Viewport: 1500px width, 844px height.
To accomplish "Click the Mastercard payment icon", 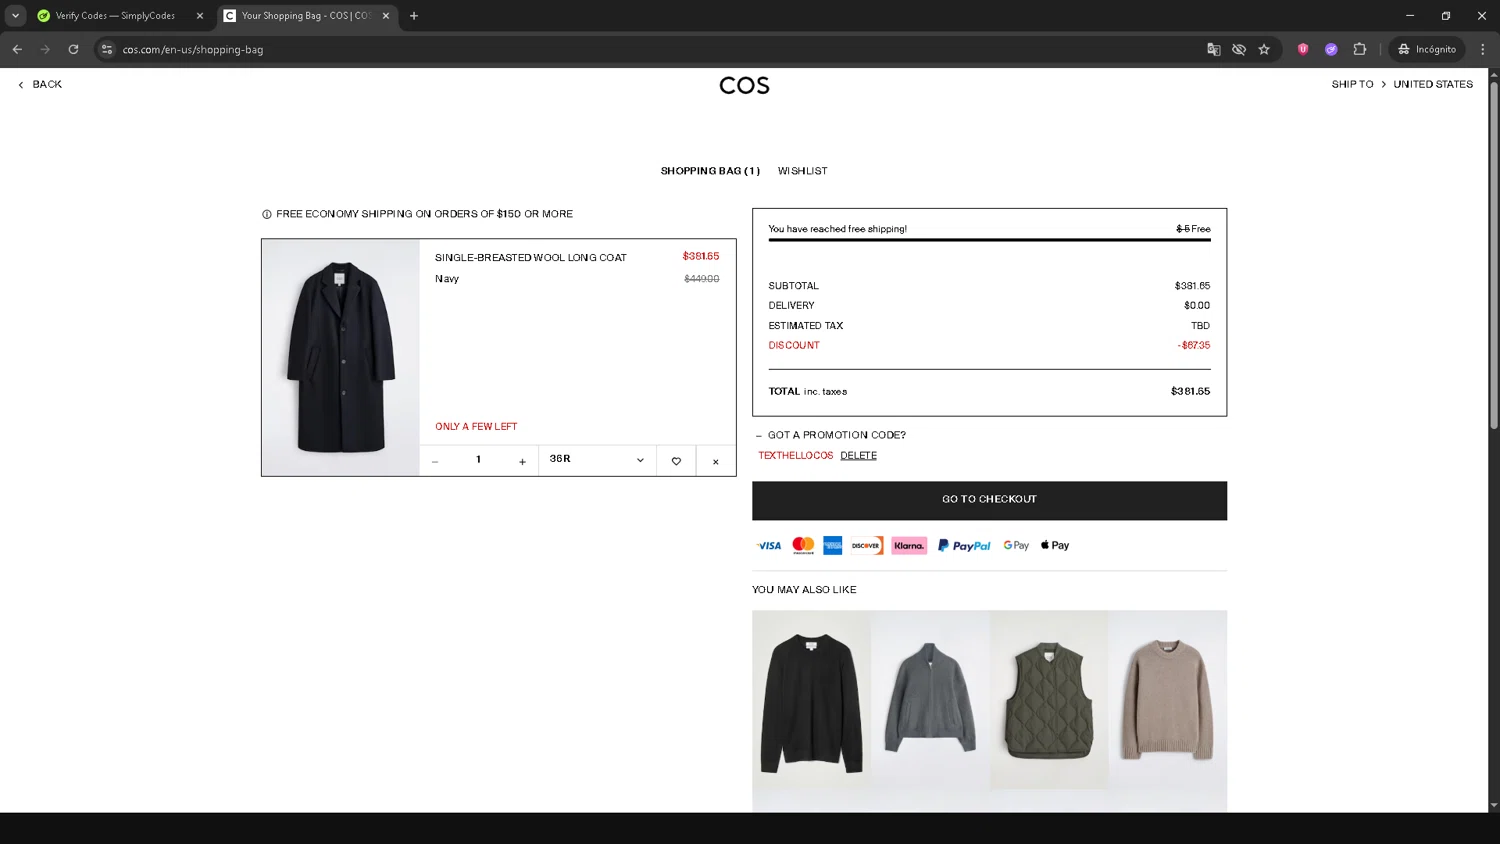I will coord(803,546).
